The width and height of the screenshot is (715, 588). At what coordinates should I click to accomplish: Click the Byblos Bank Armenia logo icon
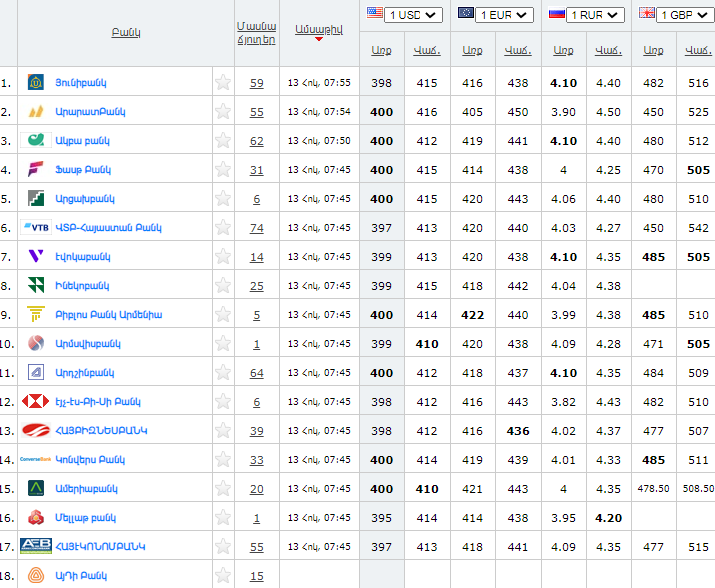36,314
